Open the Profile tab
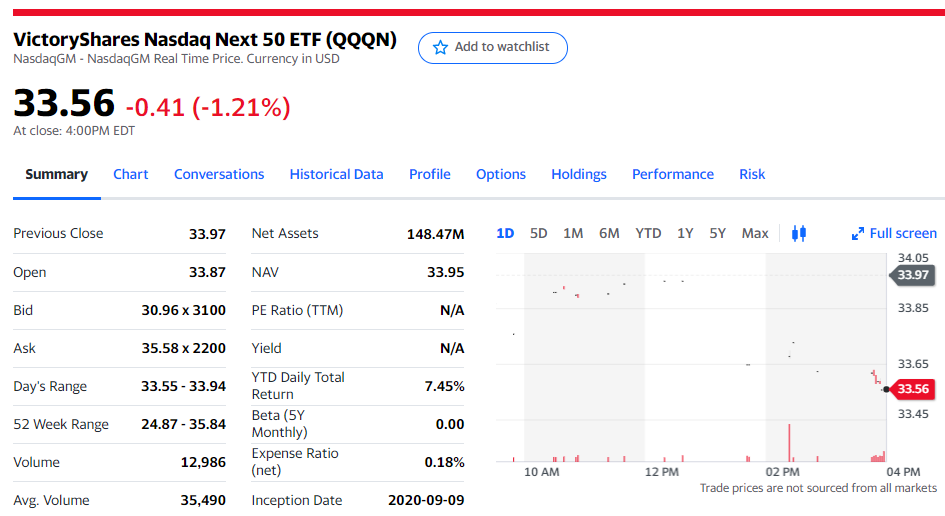This screenshot has height=516, width=945. click(430, 174)
